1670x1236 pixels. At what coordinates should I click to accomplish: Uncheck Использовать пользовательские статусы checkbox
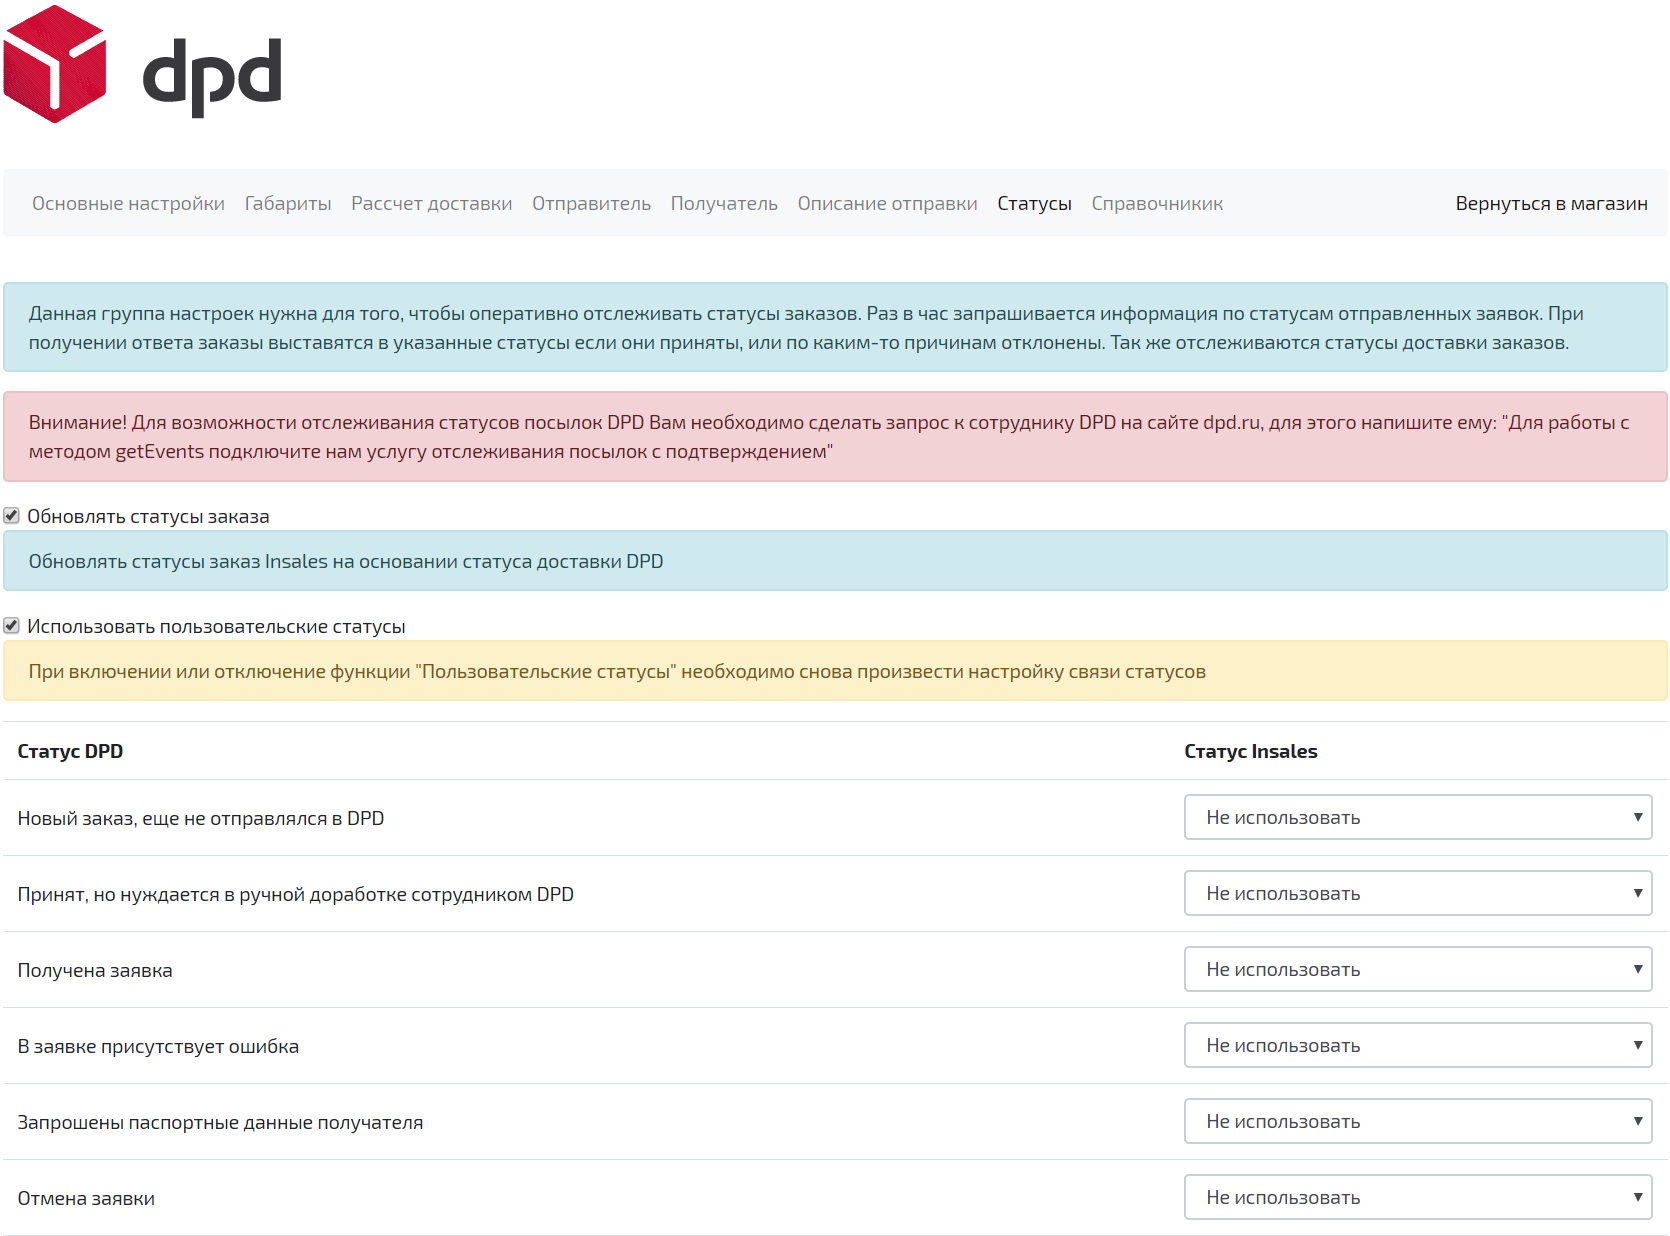(12, 626)
